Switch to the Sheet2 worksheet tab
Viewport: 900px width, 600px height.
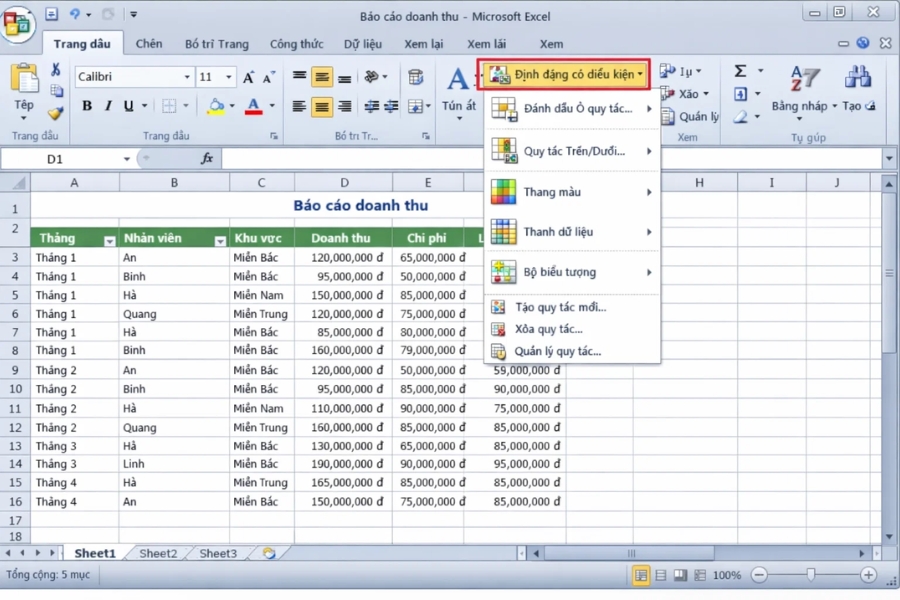157,553
